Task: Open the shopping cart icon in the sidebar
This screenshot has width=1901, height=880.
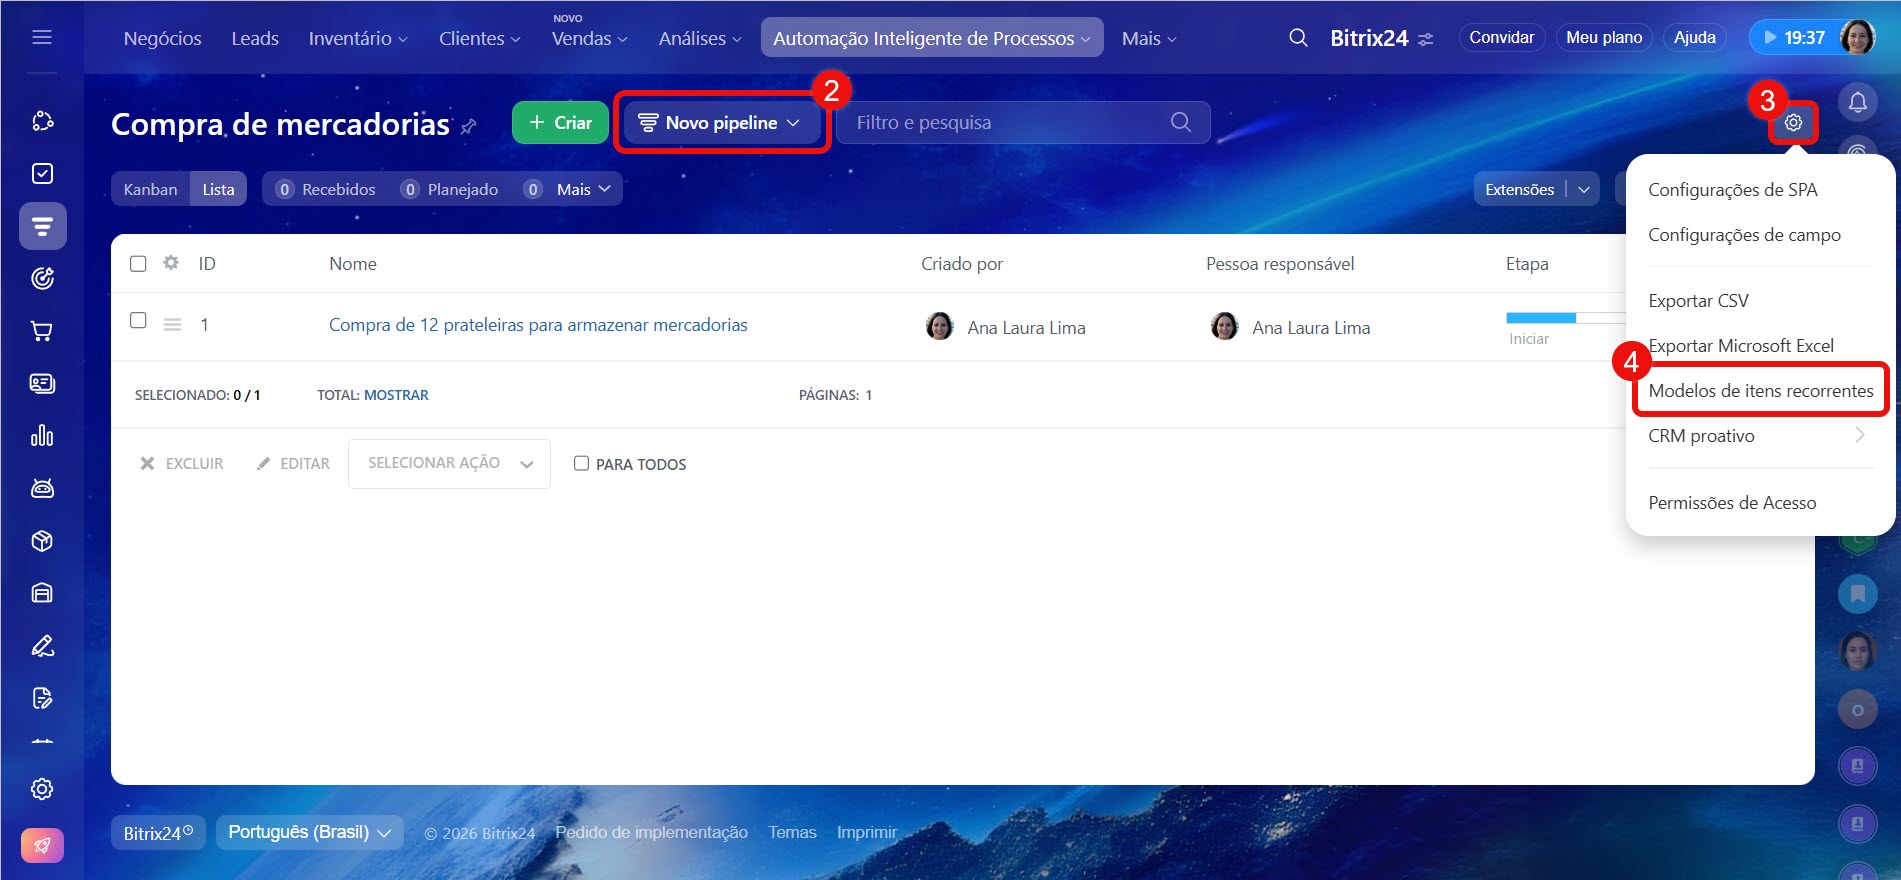Action: click(x=42, y=331)
